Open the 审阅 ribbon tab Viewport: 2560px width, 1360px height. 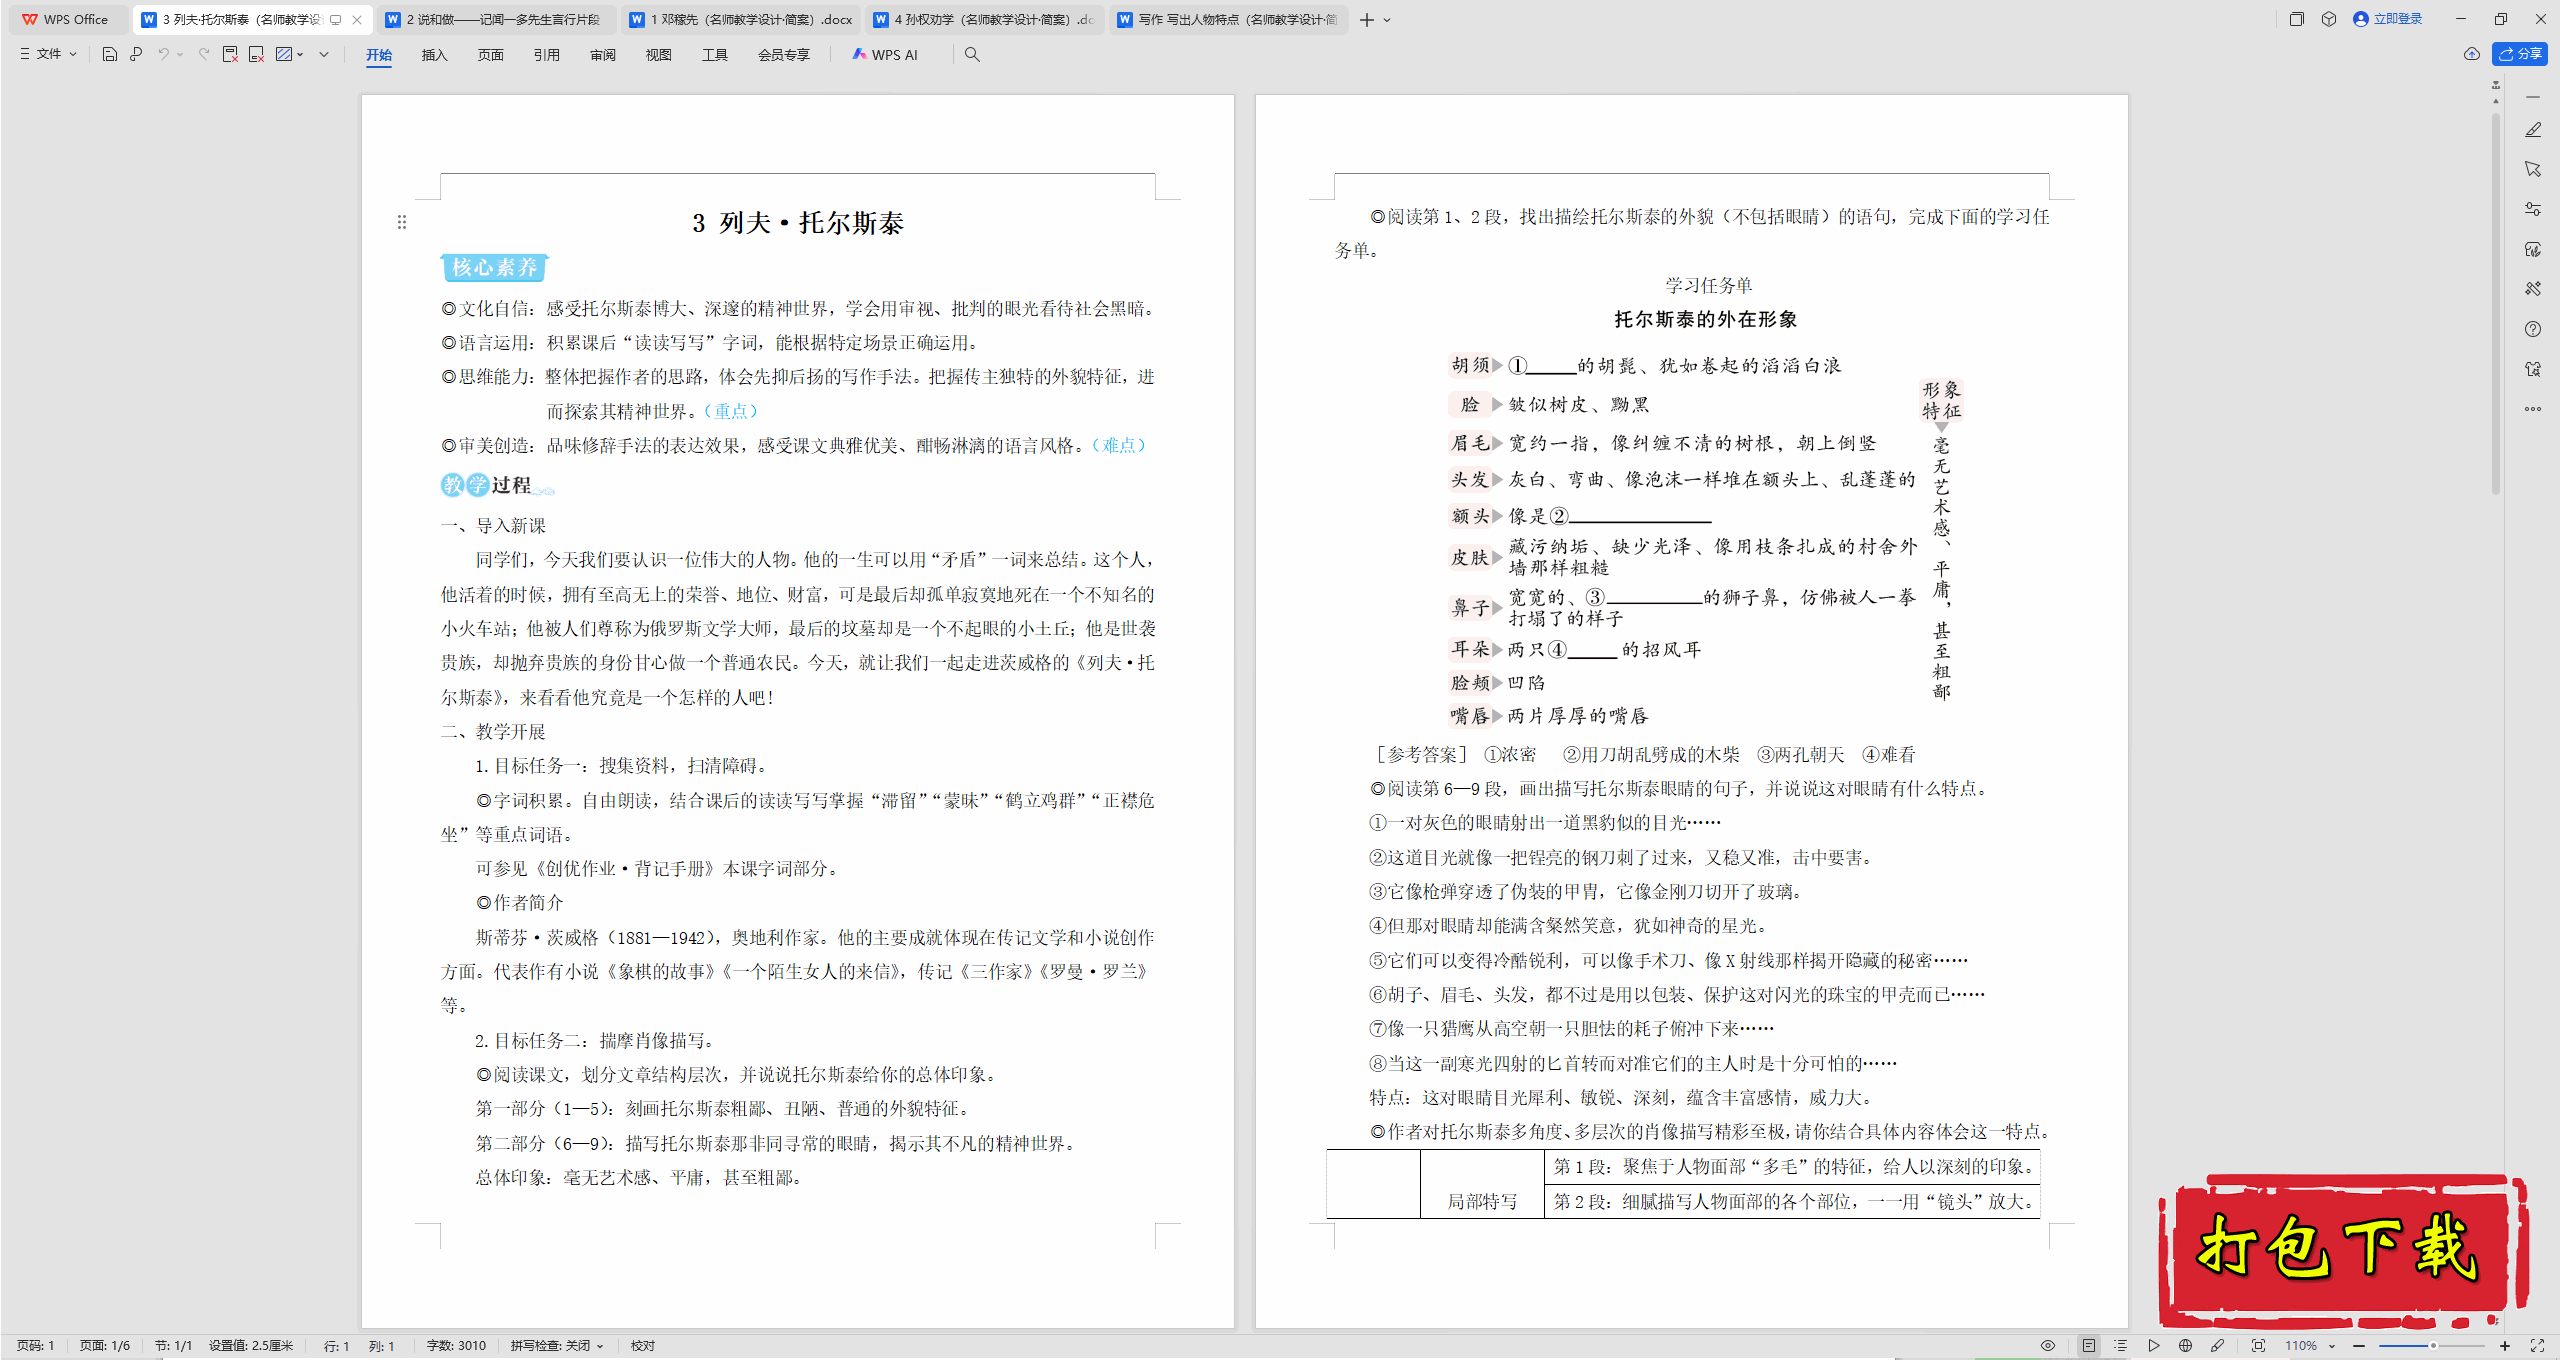click(603, 55)
